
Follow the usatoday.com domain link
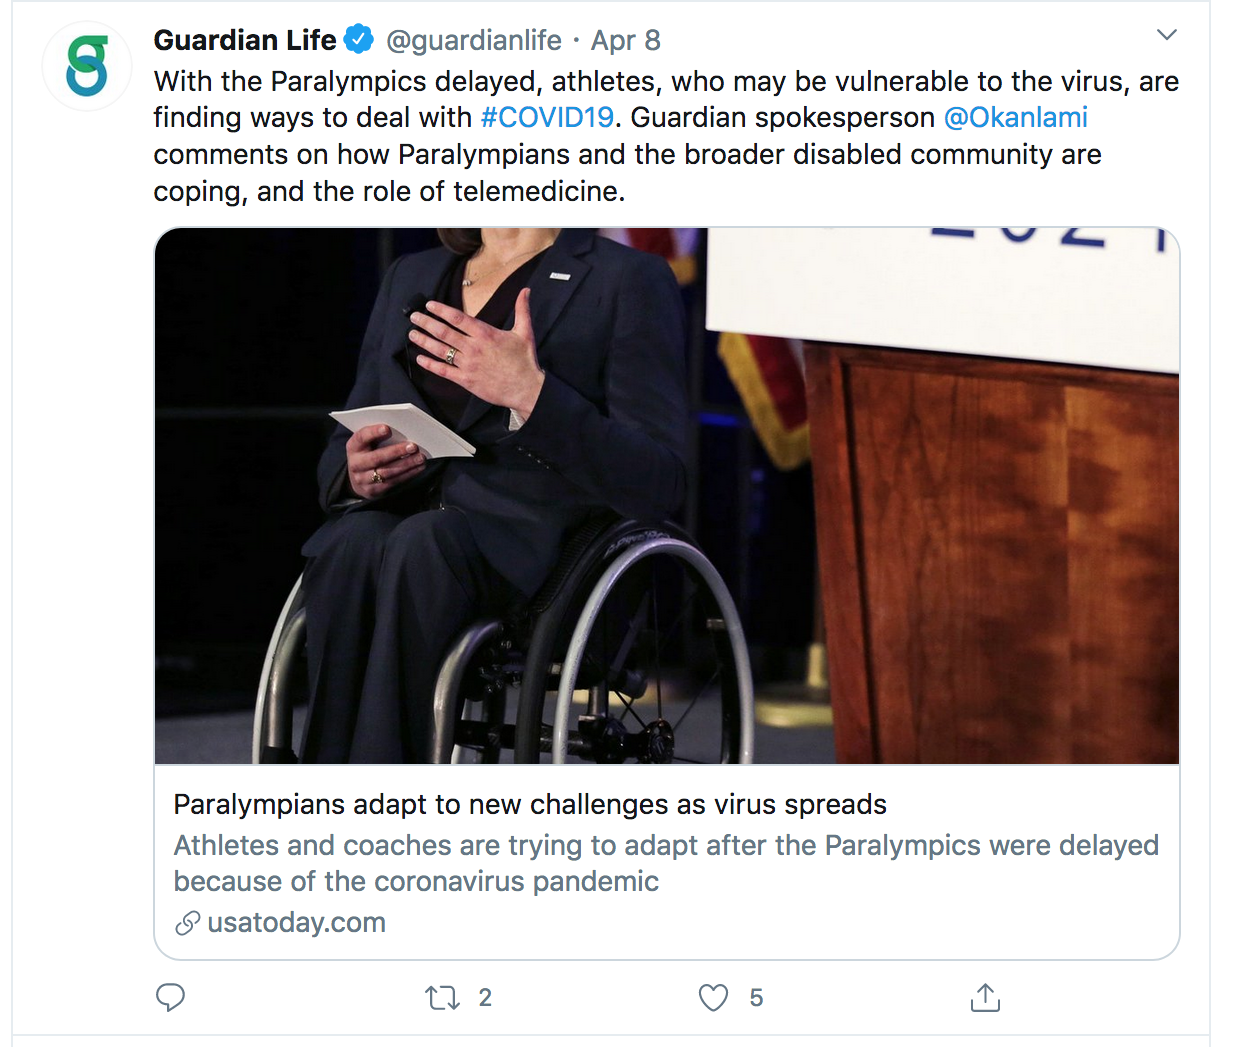click(x=296, y=922)
